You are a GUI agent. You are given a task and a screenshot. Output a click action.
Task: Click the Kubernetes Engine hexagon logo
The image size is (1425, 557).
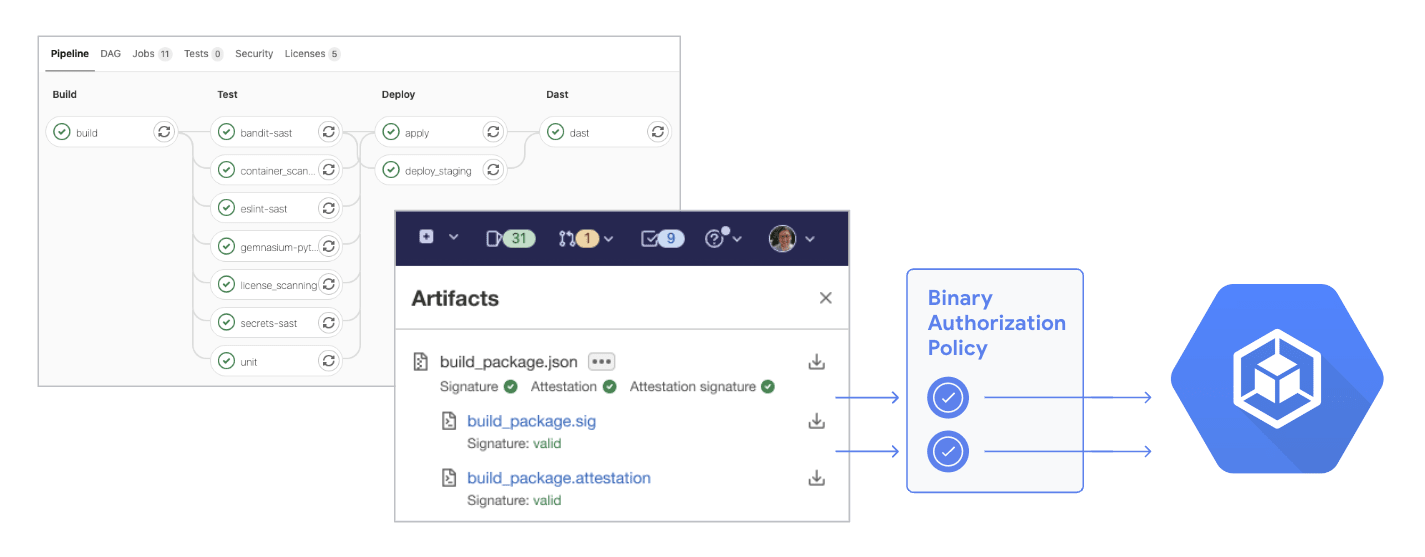(1277, 379)
